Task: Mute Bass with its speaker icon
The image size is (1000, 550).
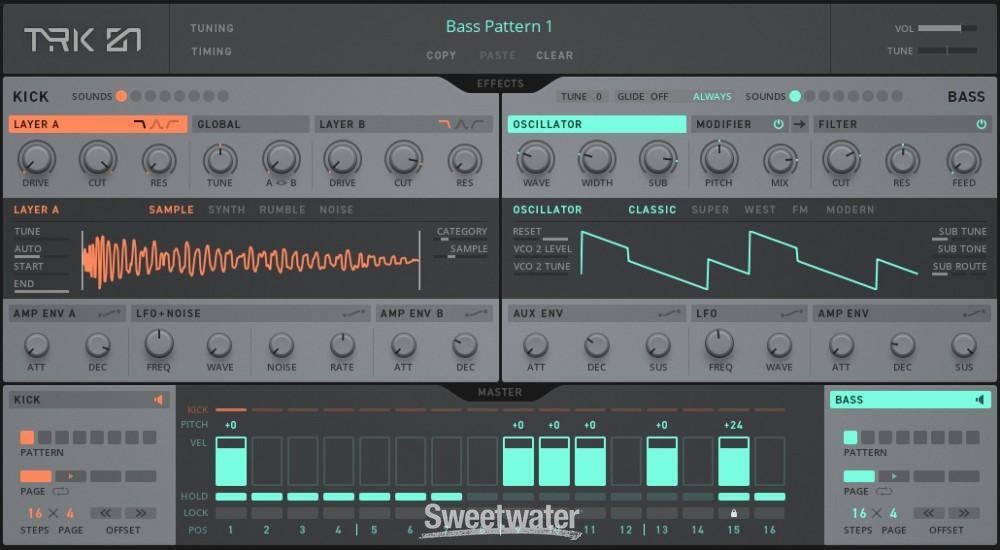Action: coord(980,400)
